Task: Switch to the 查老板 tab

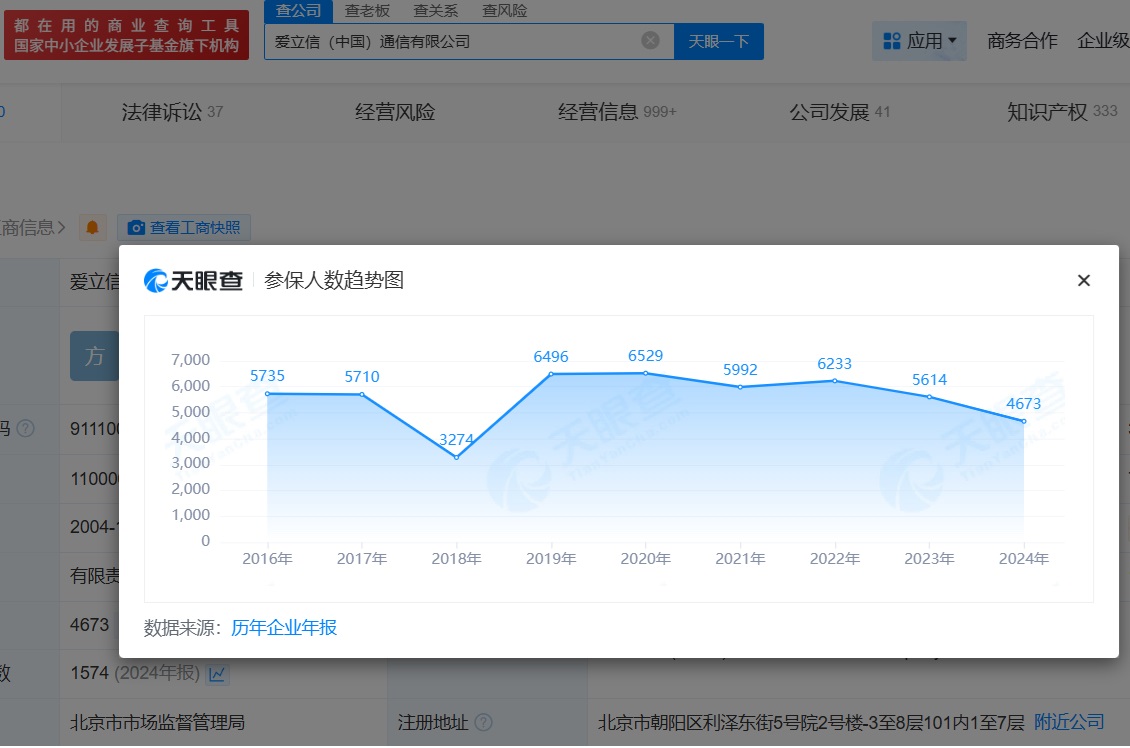Action: click(367, 11)
